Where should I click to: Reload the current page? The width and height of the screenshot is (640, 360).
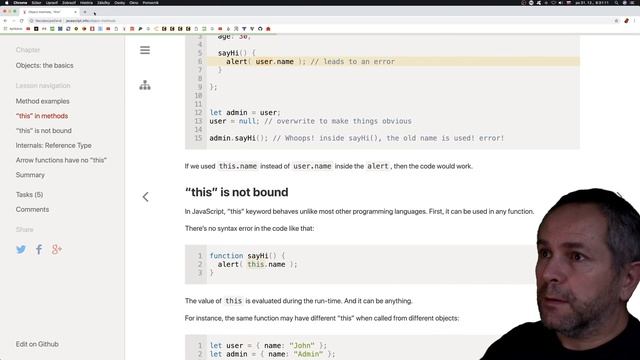point(22,21)
